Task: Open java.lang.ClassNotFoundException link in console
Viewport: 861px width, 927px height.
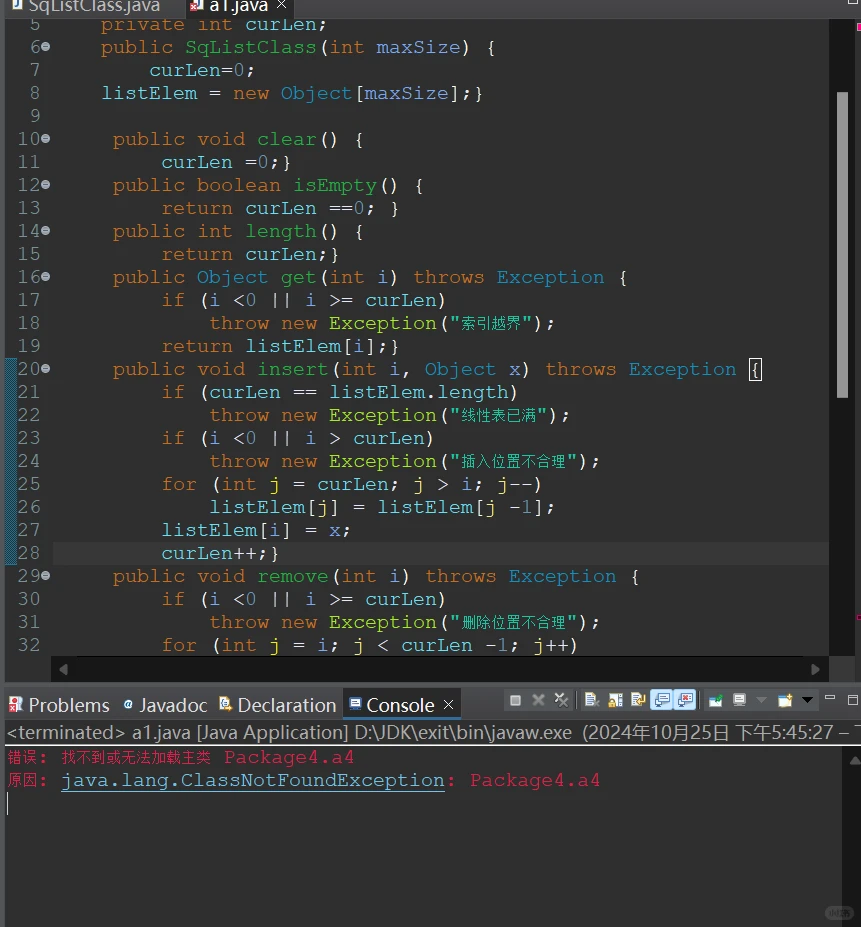Action: click(x=253, y=780)
